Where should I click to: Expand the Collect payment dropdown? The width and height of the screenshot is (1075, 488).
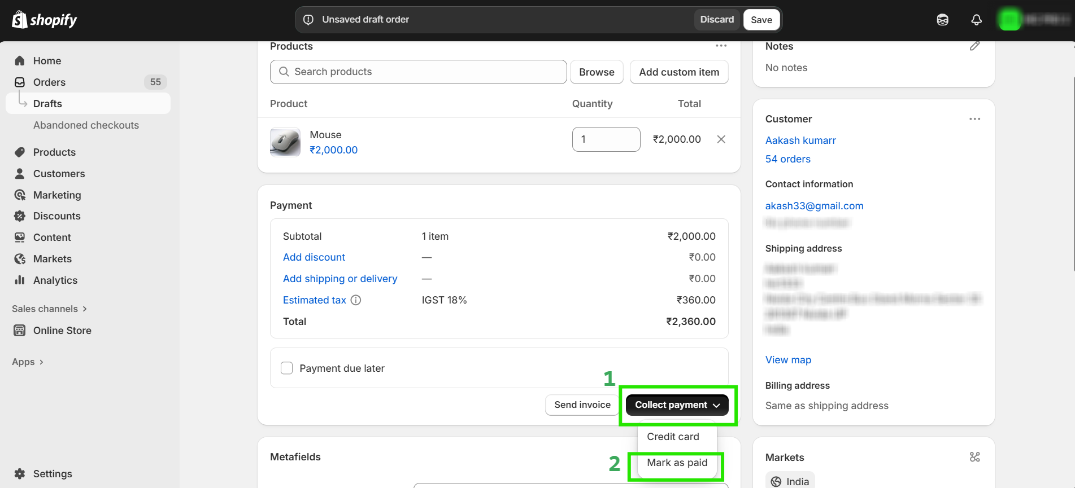click(x=679, y=405)
